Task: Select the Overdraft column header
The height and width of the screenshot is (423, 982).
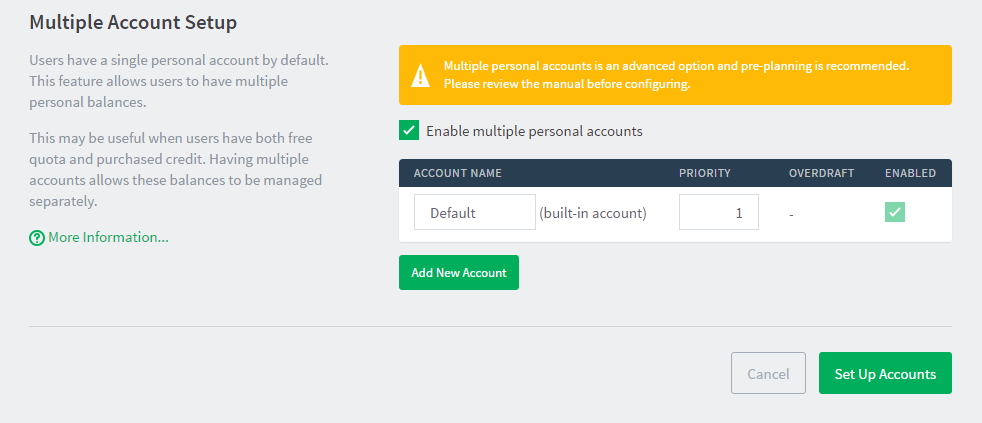Action: [821, 173]
